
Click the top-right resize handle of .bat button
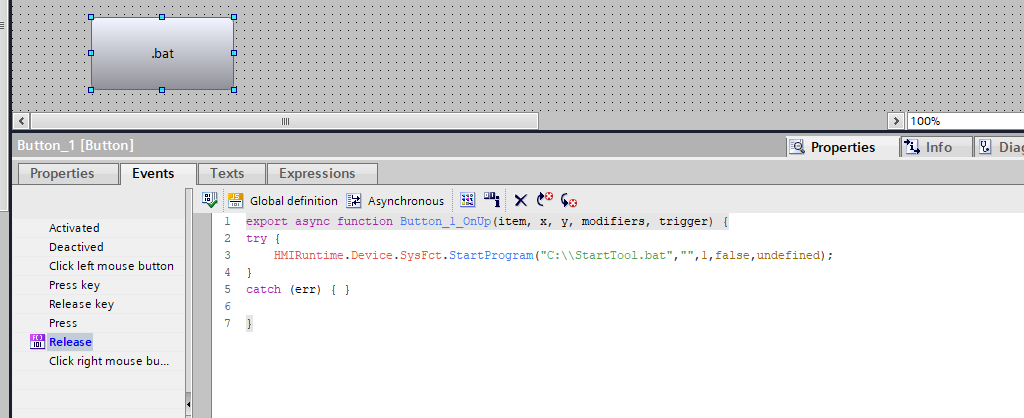point(234,17)
